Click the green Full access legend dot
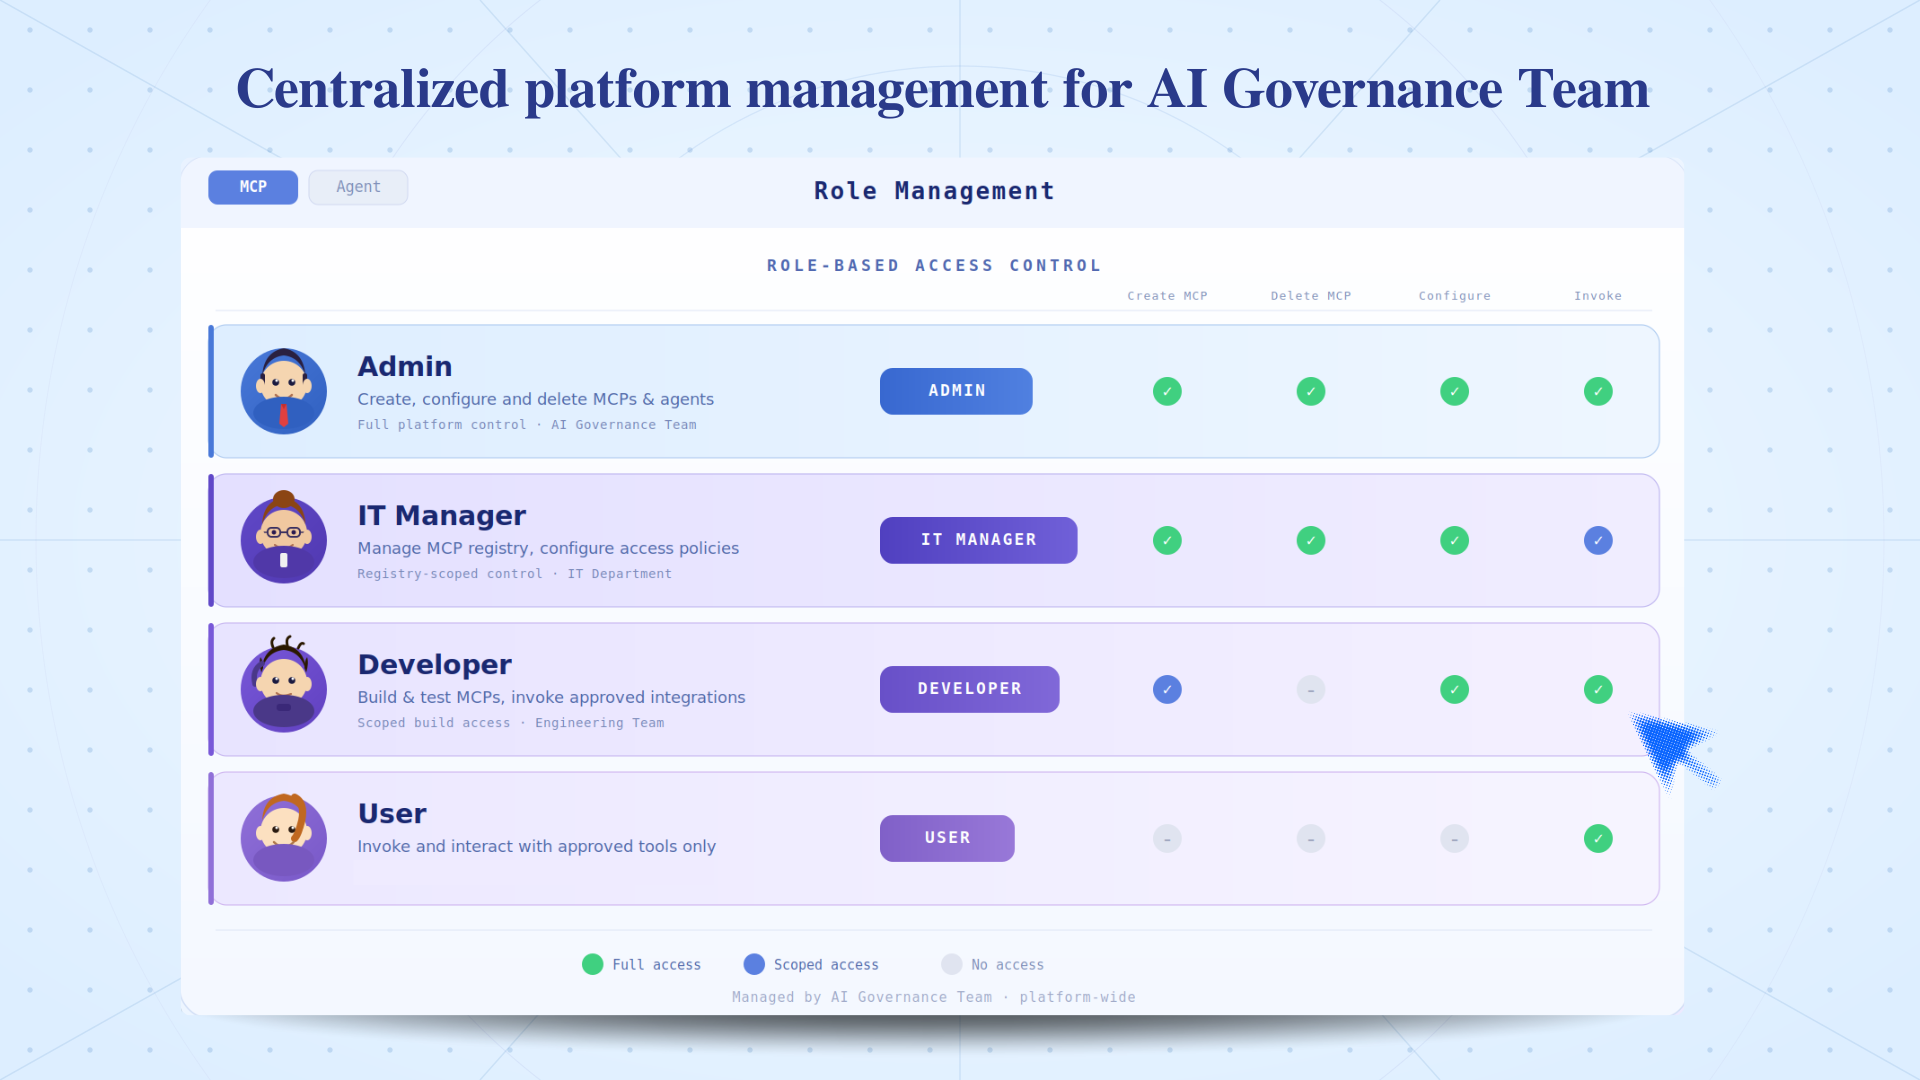 (x=593, y=964)
